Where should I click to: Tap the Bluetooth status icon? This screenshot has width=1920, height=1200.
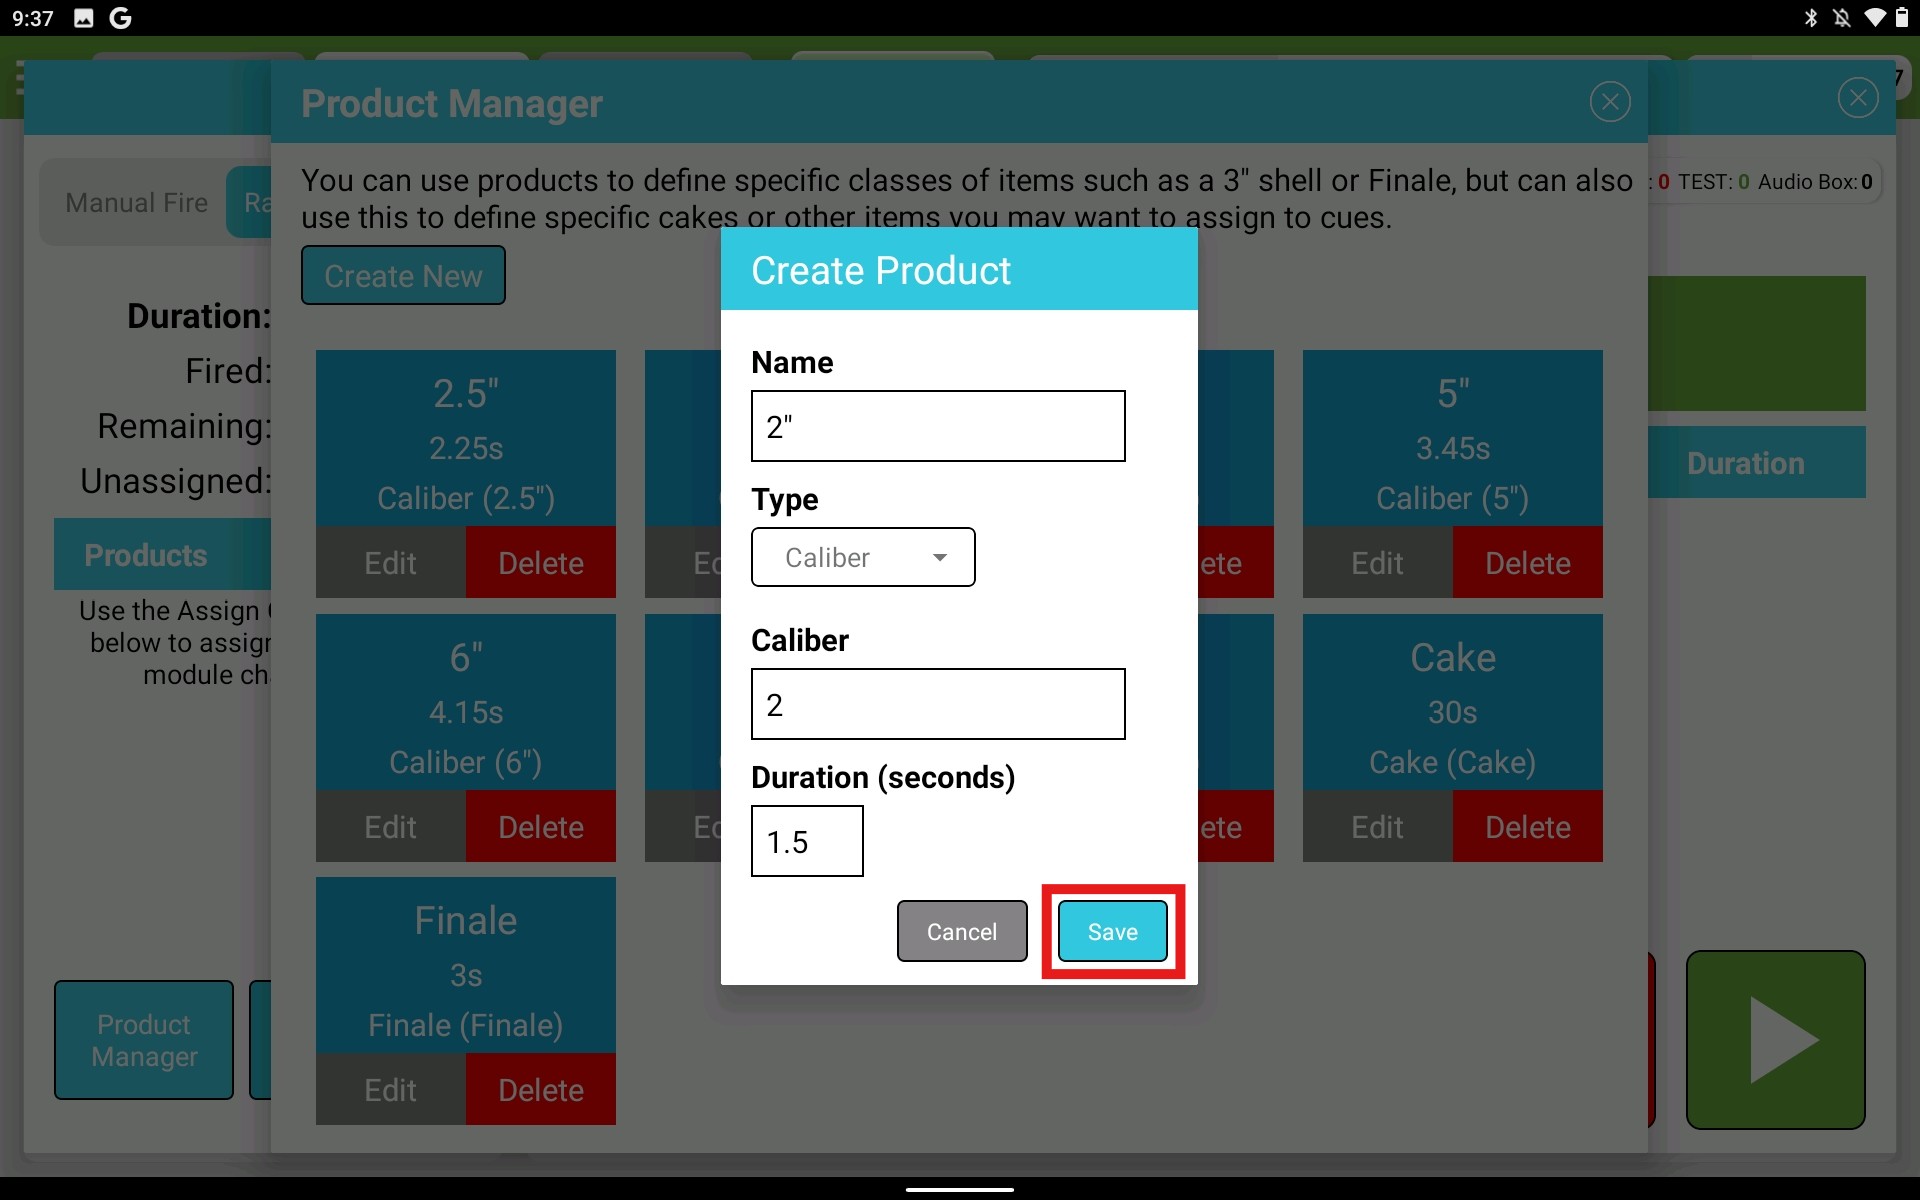(x=1811, y=17)
